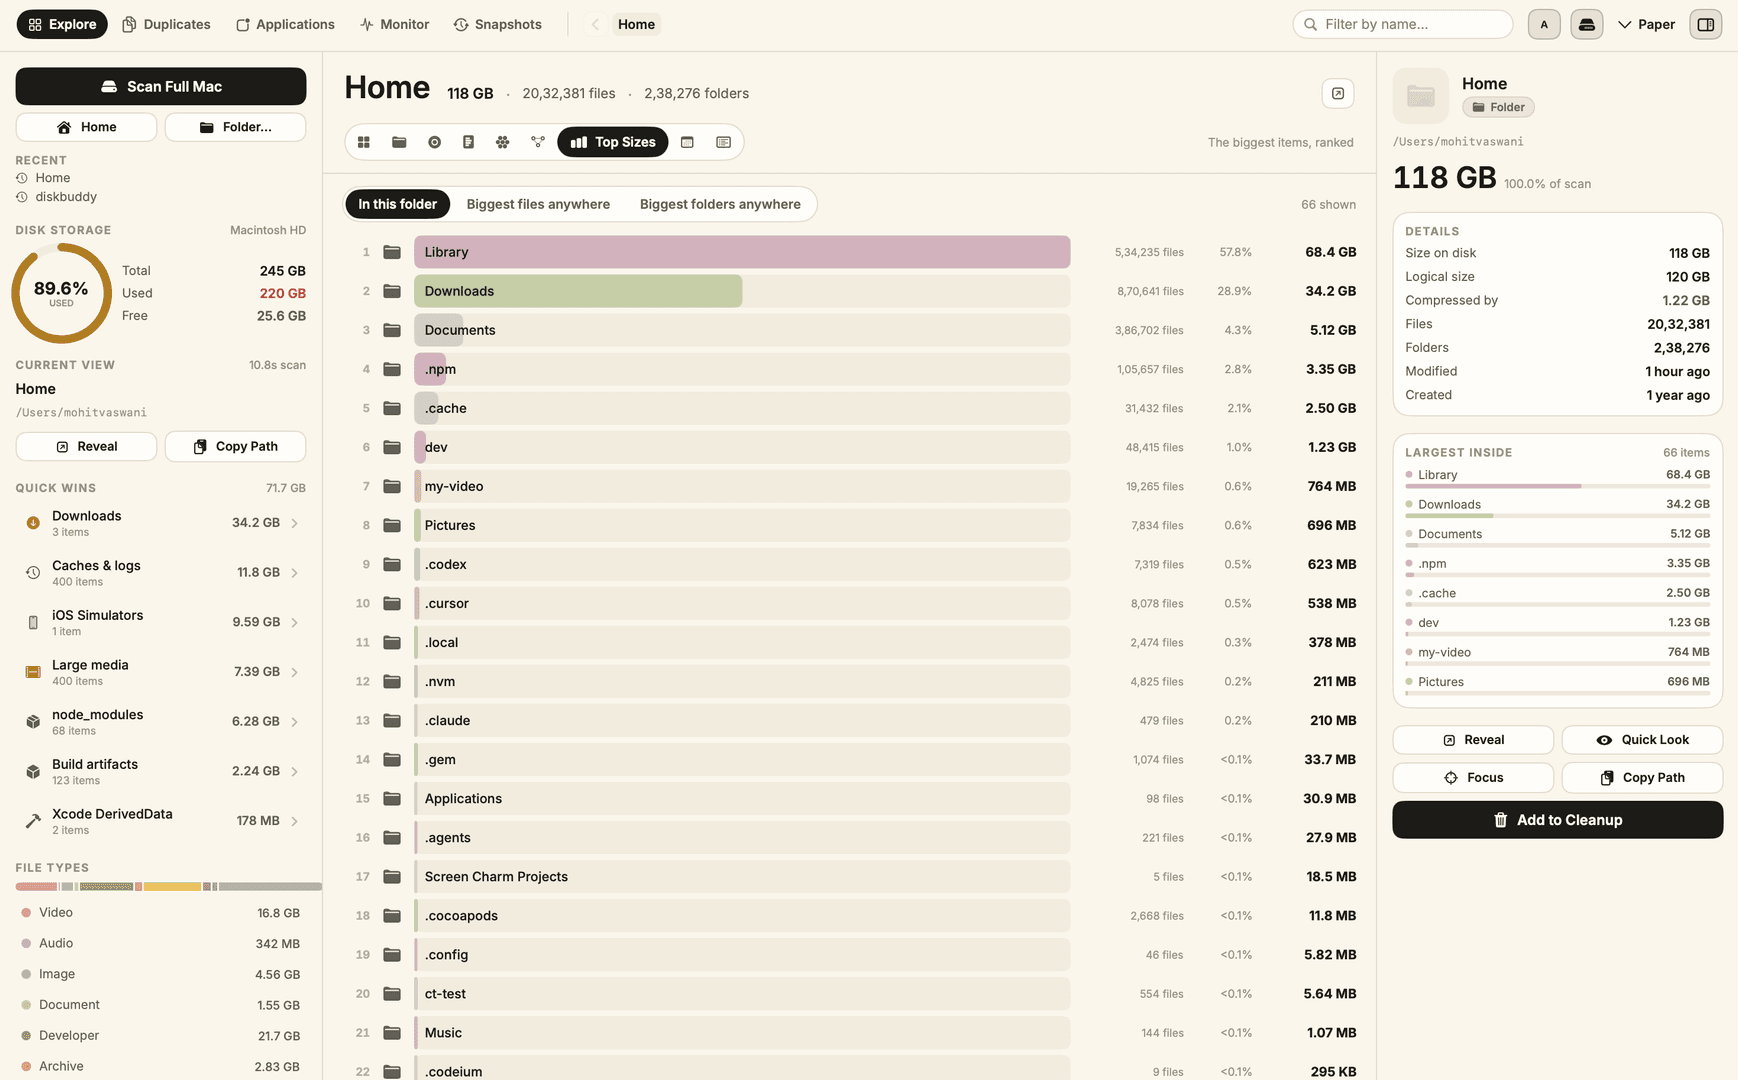Click the Library size bar in list
The height and width of the screenshot is (1080, 1738).
point(742,252)
